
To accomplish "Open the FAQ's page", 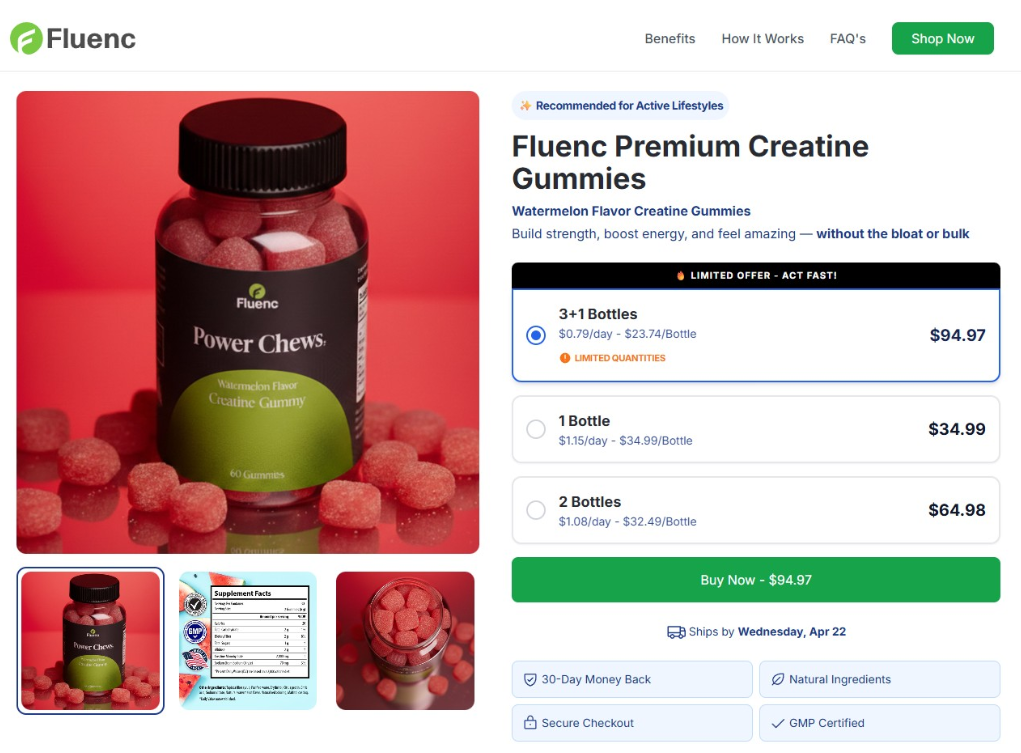I will point(847,38).
